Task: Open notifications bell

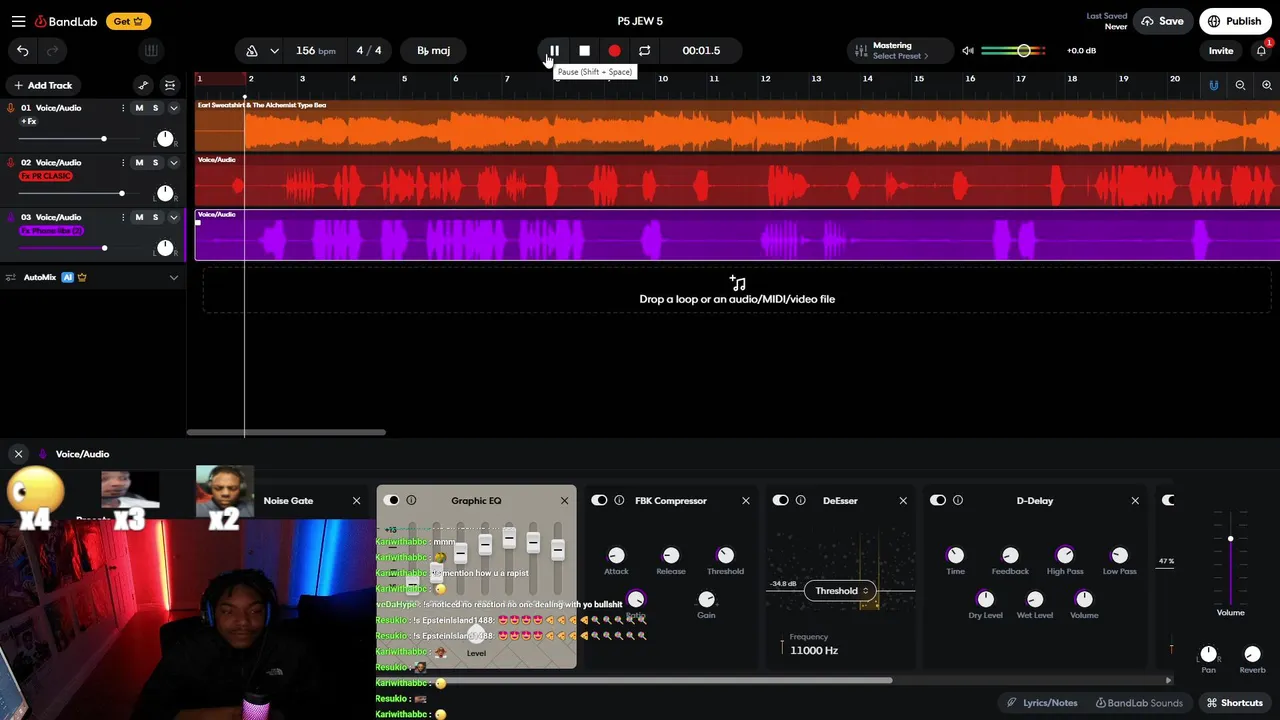Action: [1262, 51]
